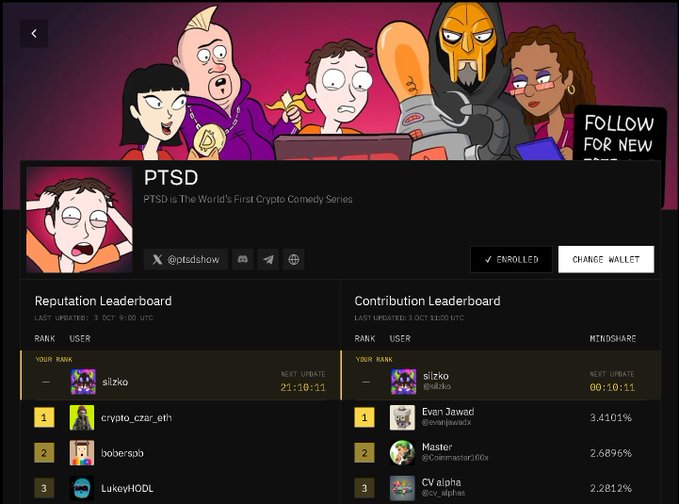
Task: Click the Master avatar image
Action: (402, 453)
